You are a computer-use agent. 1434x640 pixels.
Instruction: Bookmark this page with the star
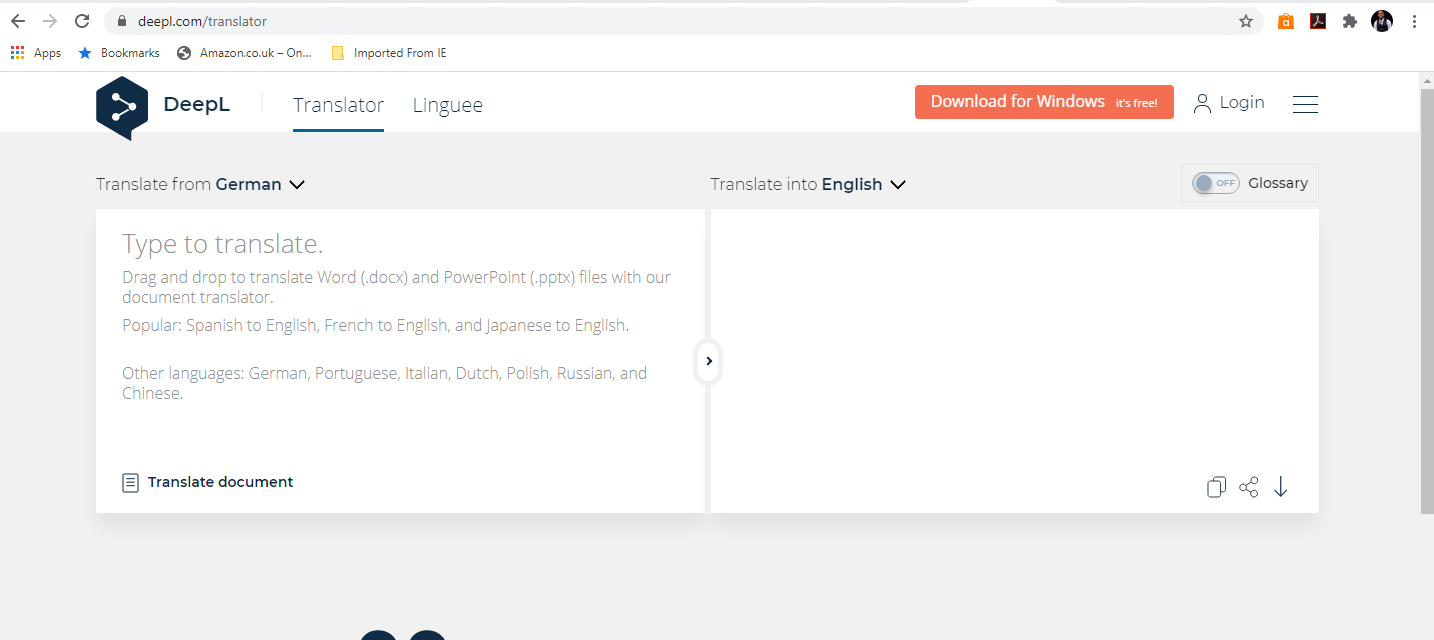pyautogui.click(x=1246, y=21)
